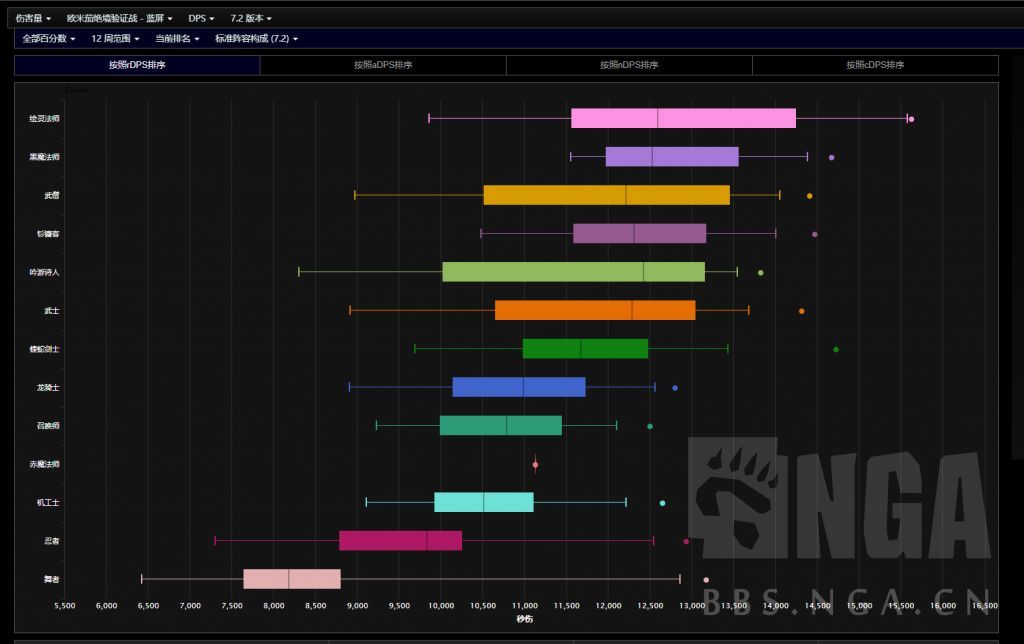This screenshot has width=1024, height=644.
Task: Click the light green 吟游诗人 box bar
Action: click(x=573, y=272)
